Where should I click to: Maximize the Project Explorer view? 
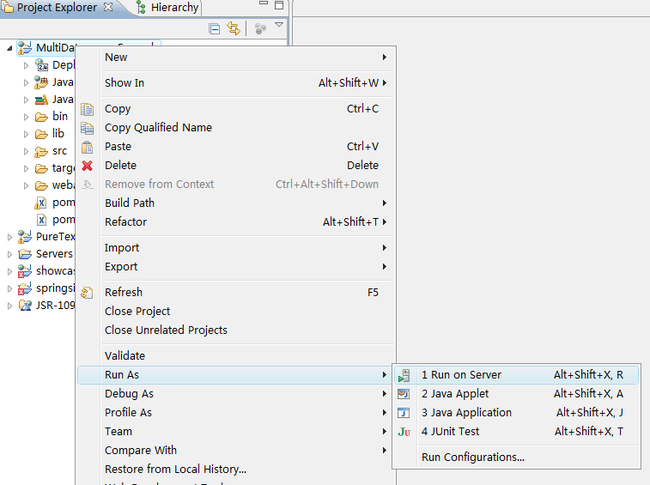pyautogui.click(x=279, y=5)
